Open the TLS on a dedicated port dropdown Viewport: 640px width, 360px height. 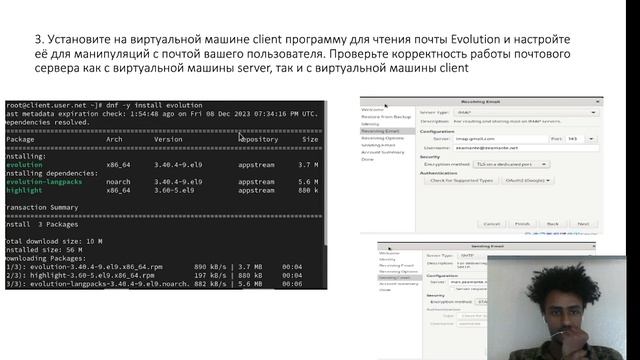coord(511,164)
